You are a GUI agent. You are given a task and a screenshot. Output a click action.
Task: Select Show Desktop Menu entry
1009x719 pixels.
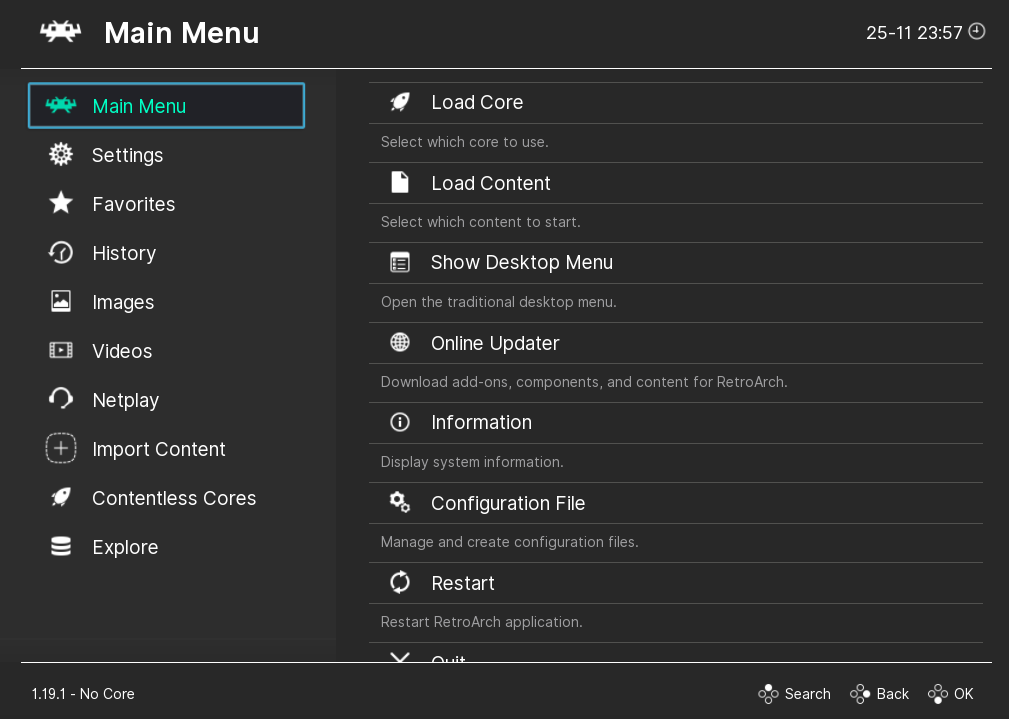[521, 263]
